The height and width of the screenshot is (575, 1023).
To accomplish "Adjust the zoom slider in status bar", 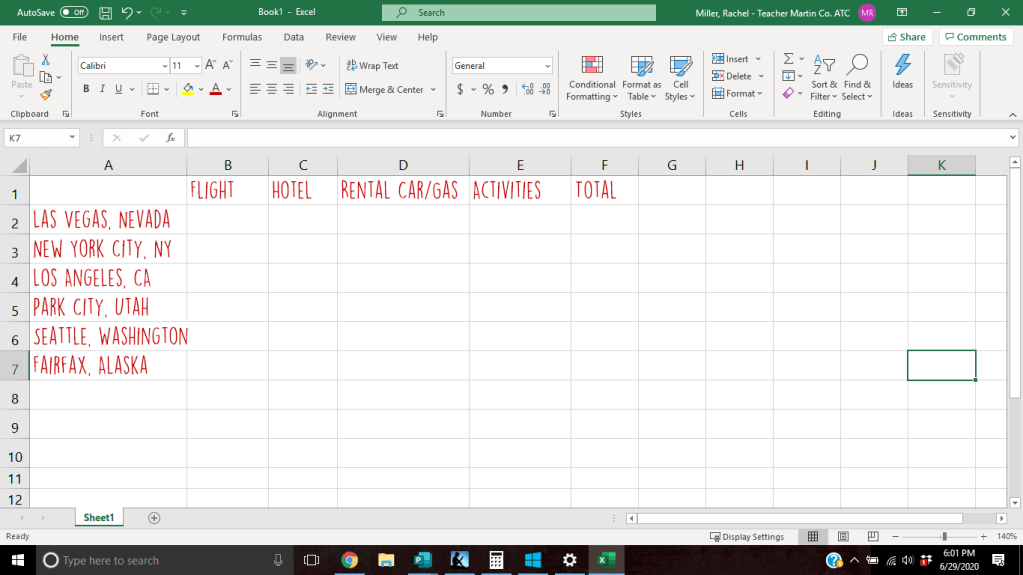I will 944,537.
